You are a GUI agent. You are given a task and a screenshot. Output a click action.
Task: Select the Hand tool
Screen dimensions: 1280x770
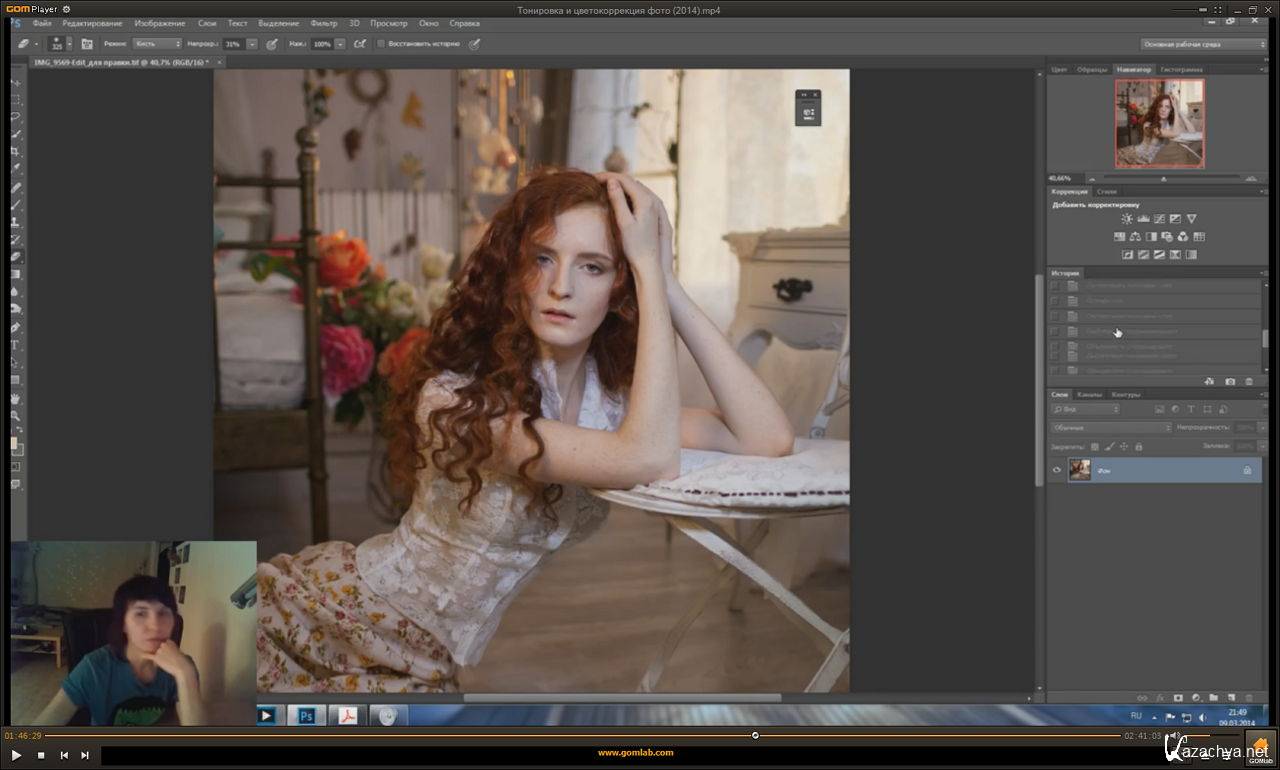pyautogui.click(x=16, y=398)
